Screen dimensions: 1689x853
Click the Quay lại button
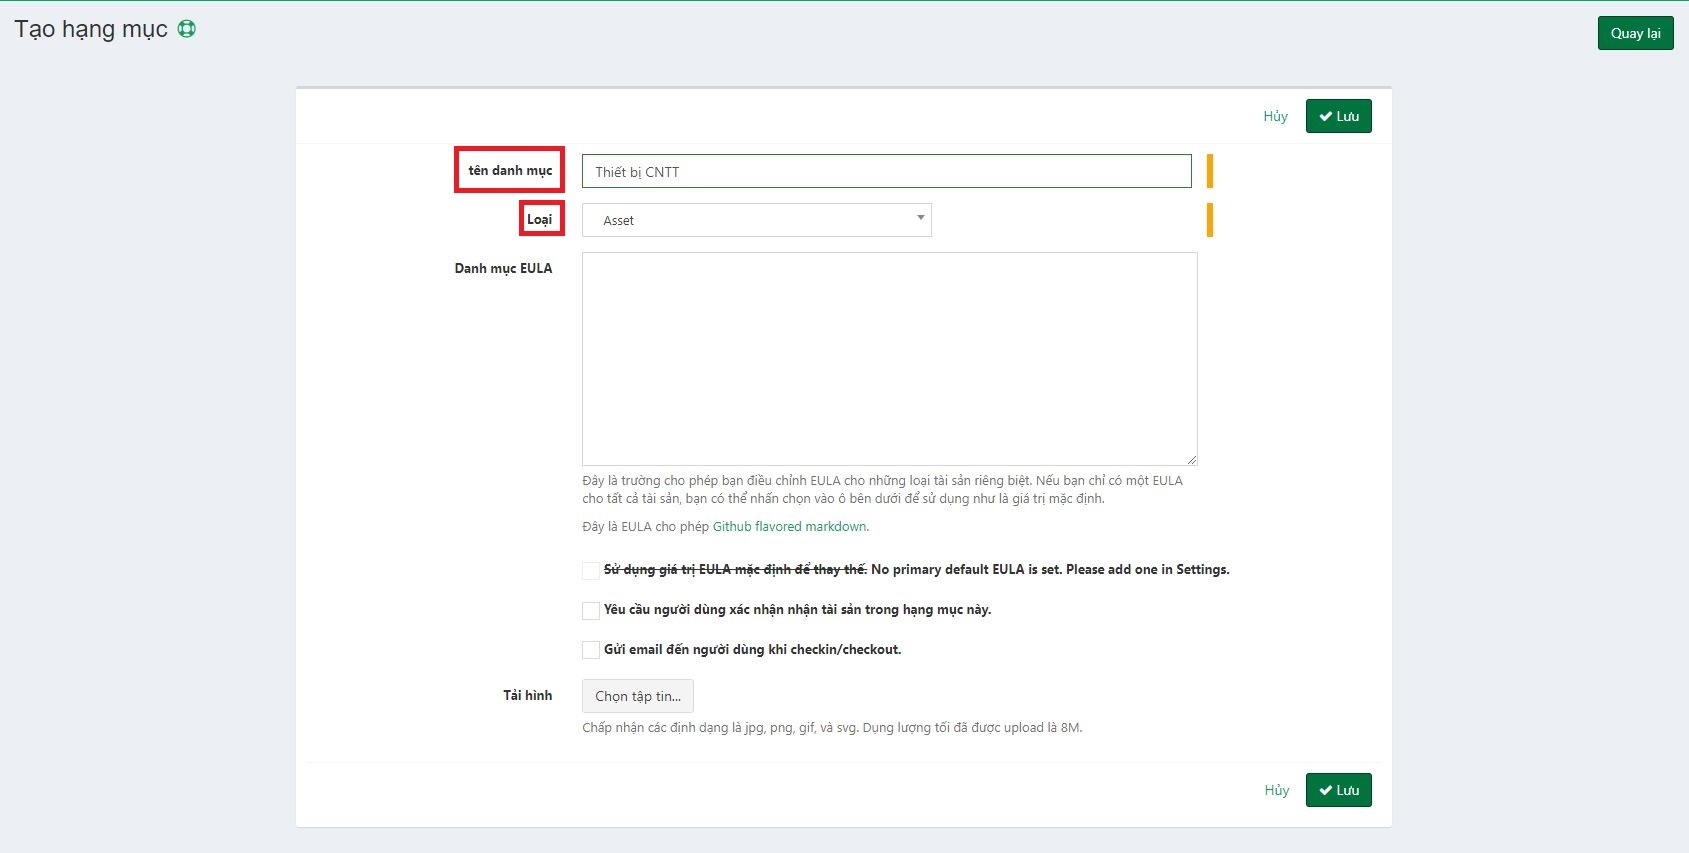tap(1635, 33)
